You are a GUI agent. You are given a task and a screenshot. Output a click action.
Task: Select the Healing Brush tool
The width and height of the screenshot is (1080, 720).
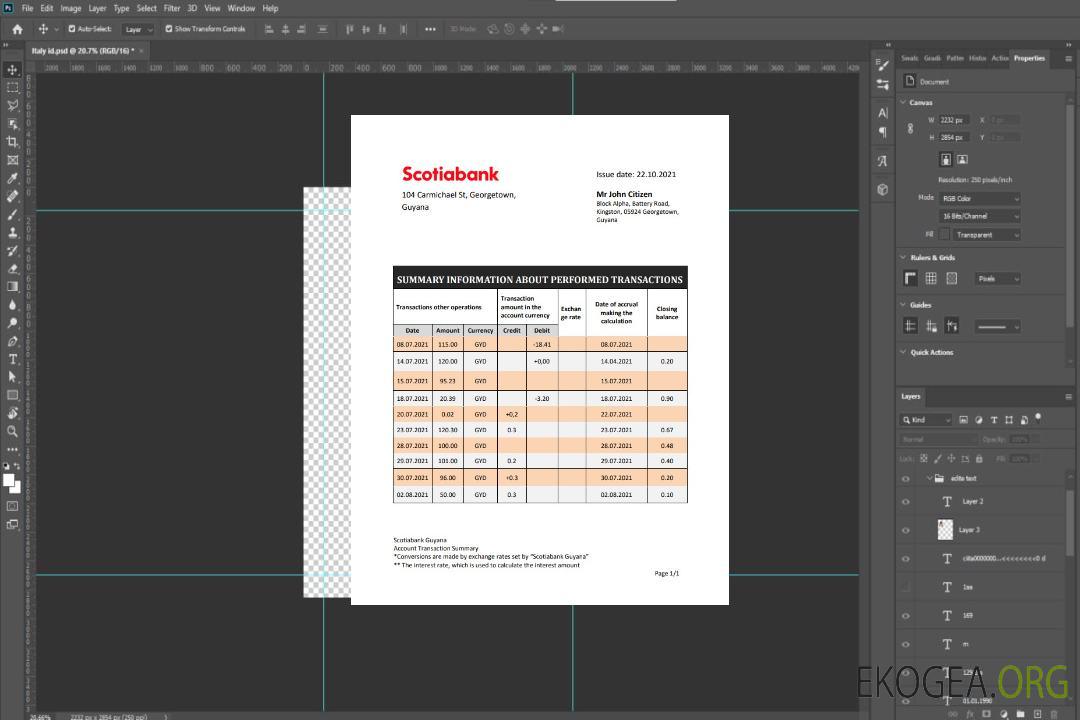click(x=12, y=196)
